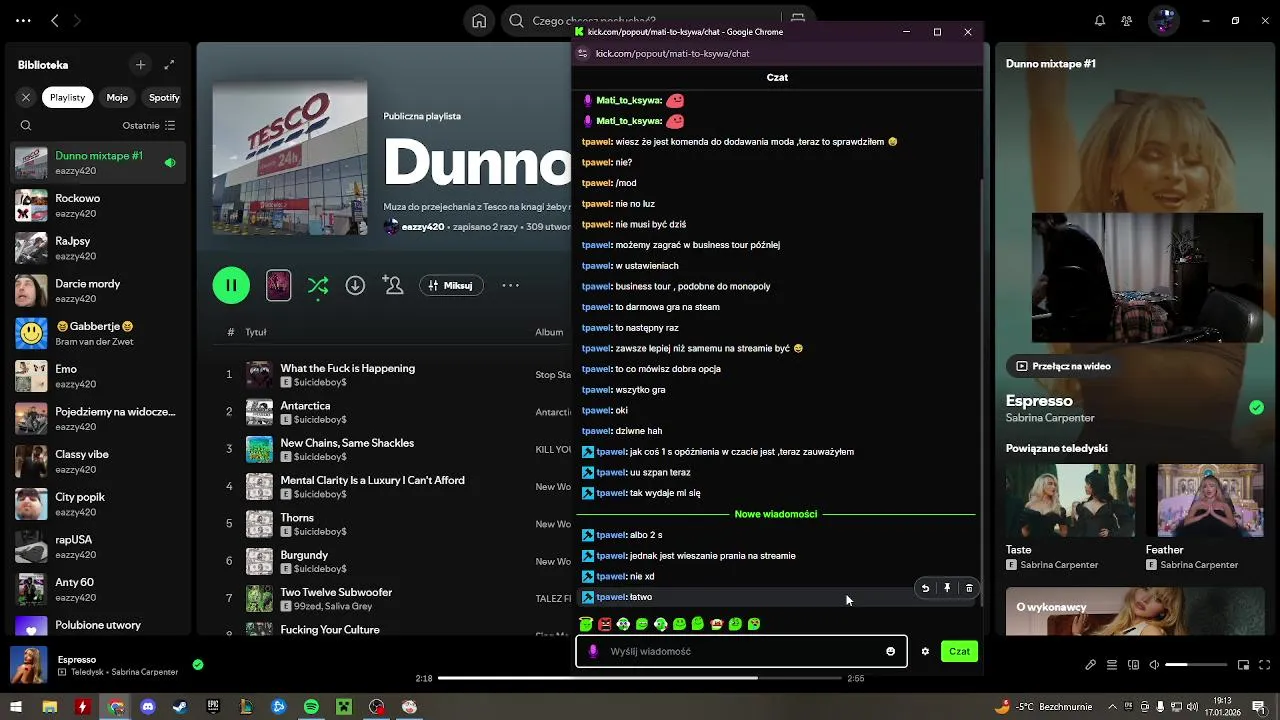Play the track Two Twelve Subwoofer
This screenshot has height=720, width=1280.
click(336, 592)
